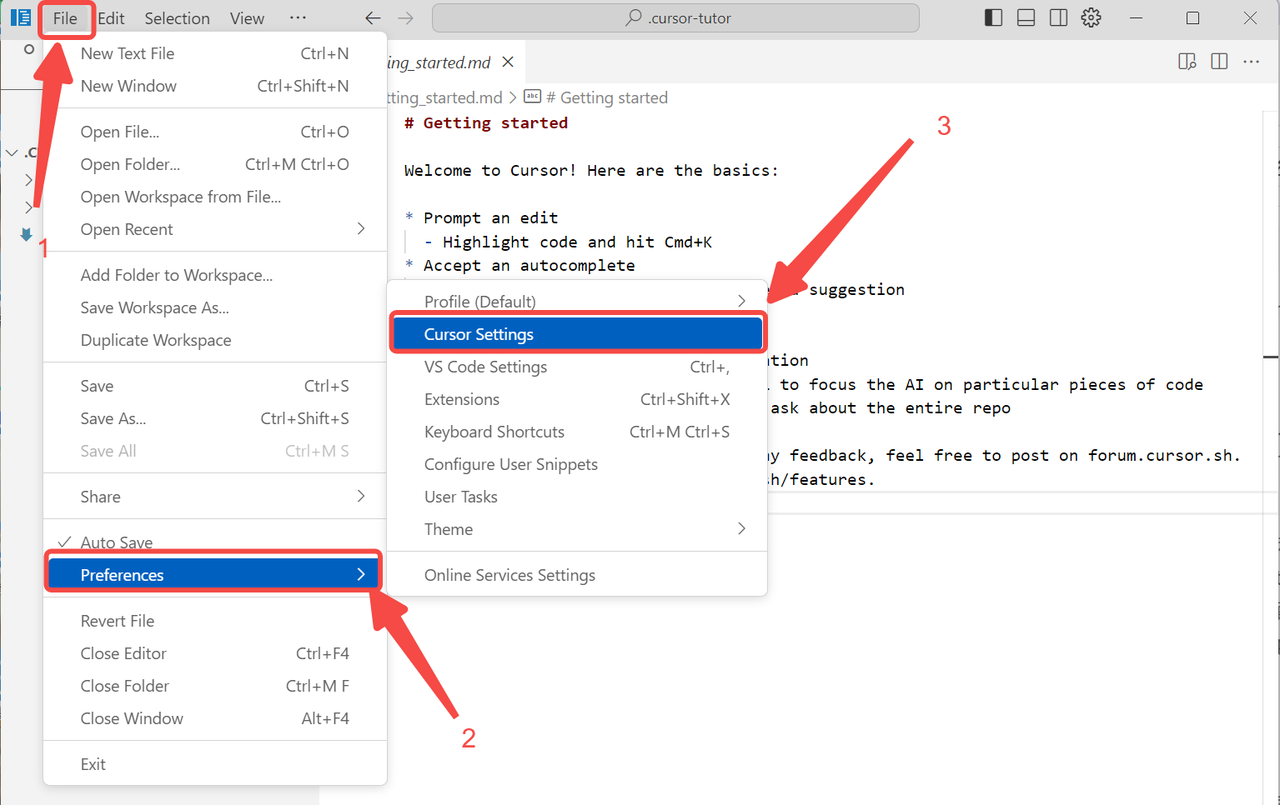Open Online Services Settings
1280x805 pixels.
point(577,575)
